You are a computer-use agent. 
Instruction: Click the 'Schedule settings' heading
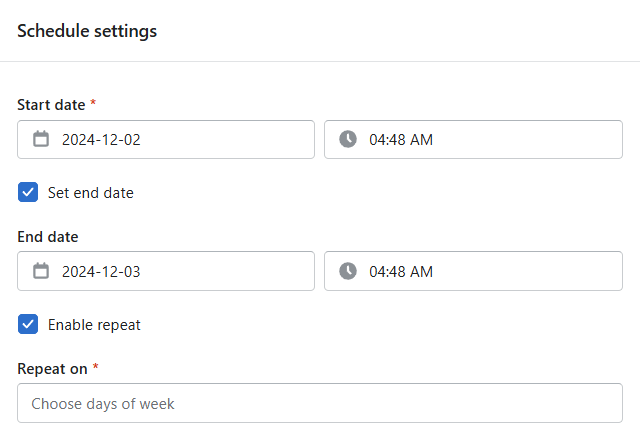(87, 31)
